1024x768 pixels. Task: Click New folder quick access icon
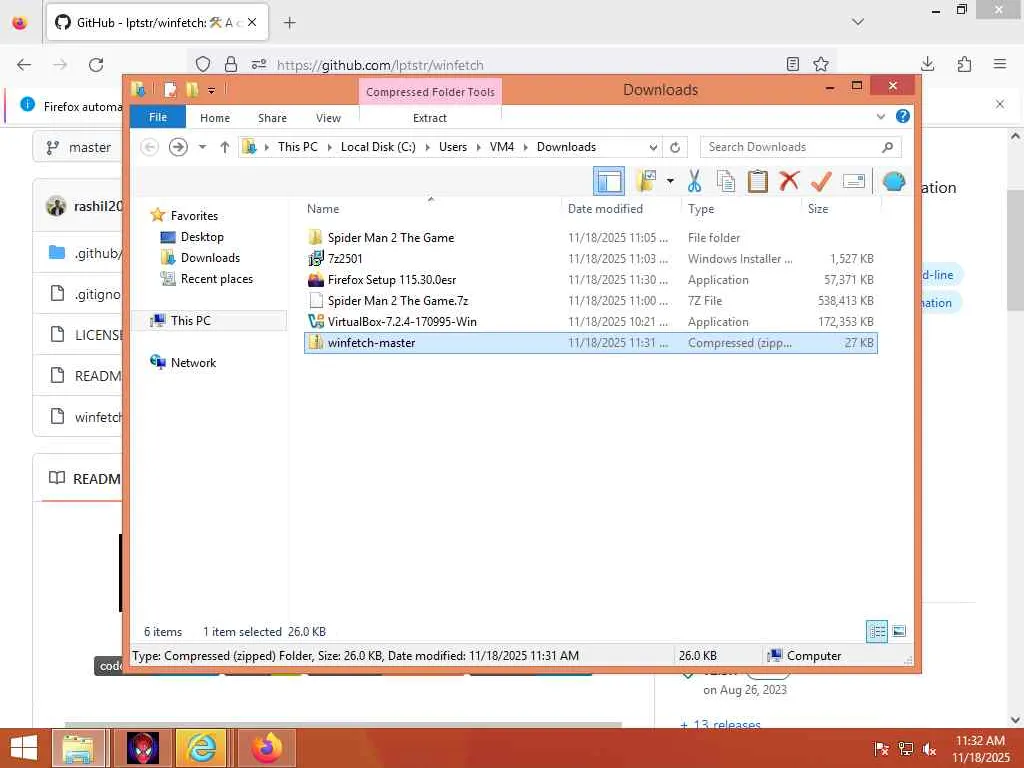(x=192, y=89)
